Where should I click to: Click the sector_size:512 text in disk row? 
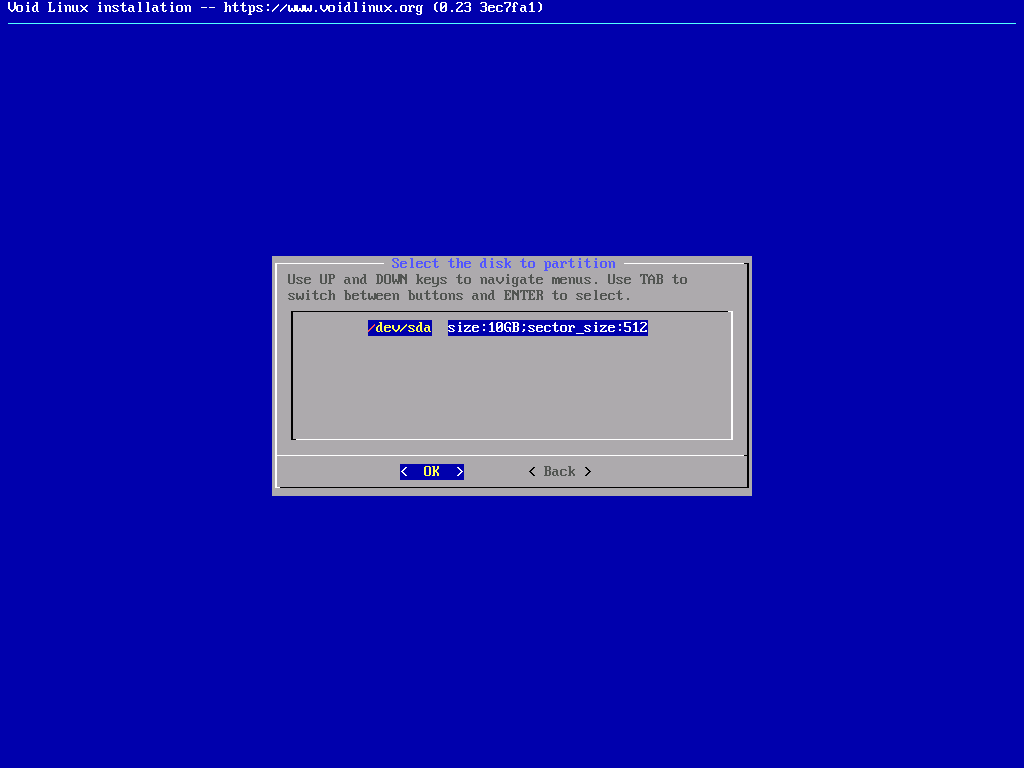click(x=588, y=328)
